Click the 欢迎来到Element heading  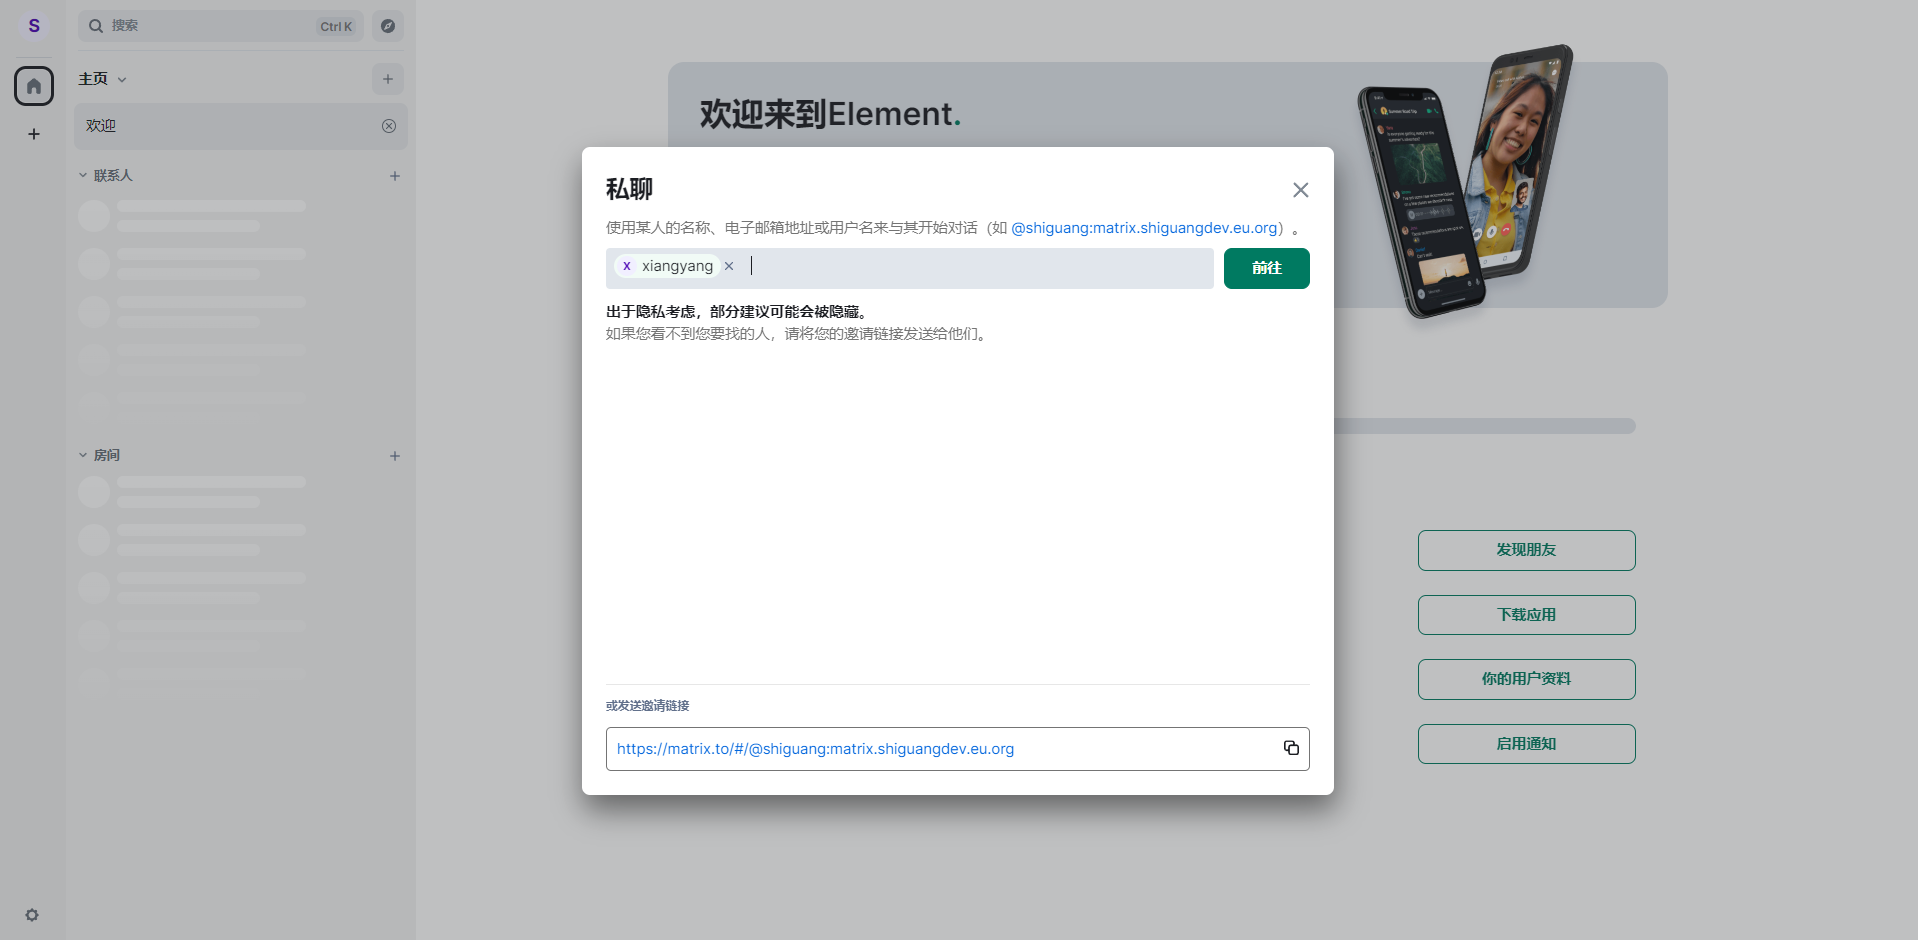point(830,114)
